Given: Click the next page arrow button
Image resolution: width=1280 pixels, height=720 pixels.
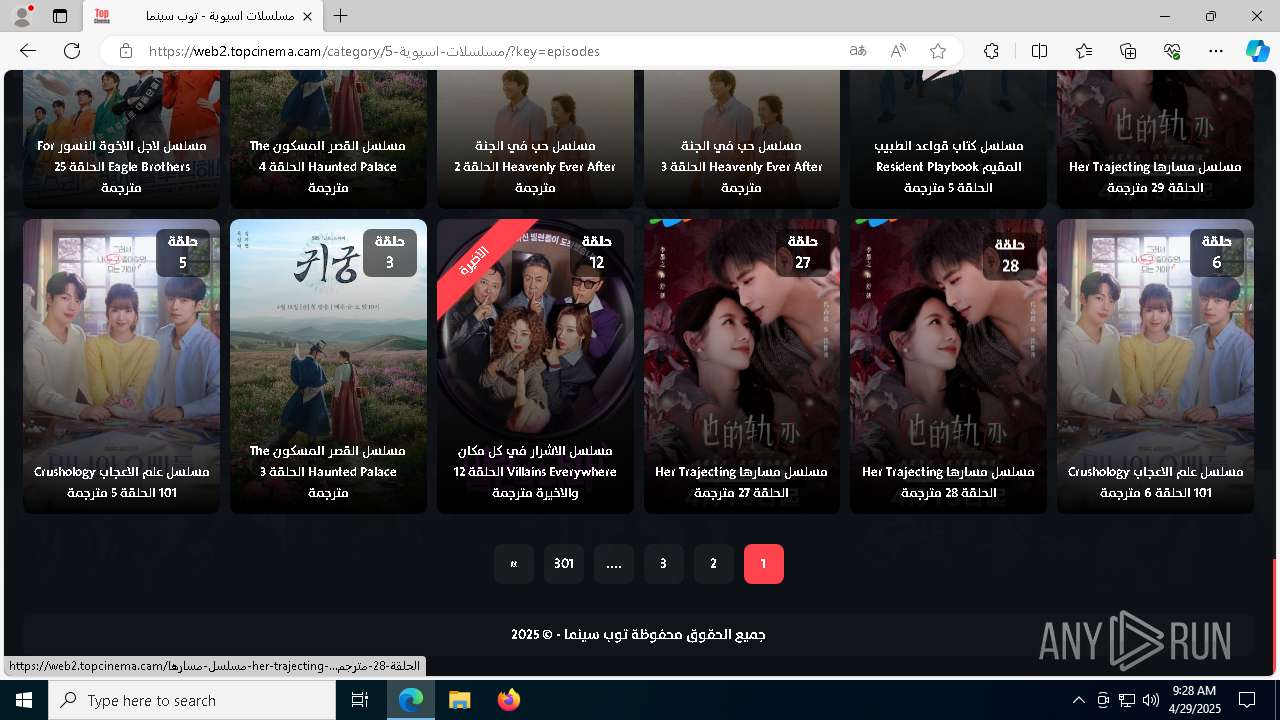Looking at the screenshot, I should tap(514, 564).
